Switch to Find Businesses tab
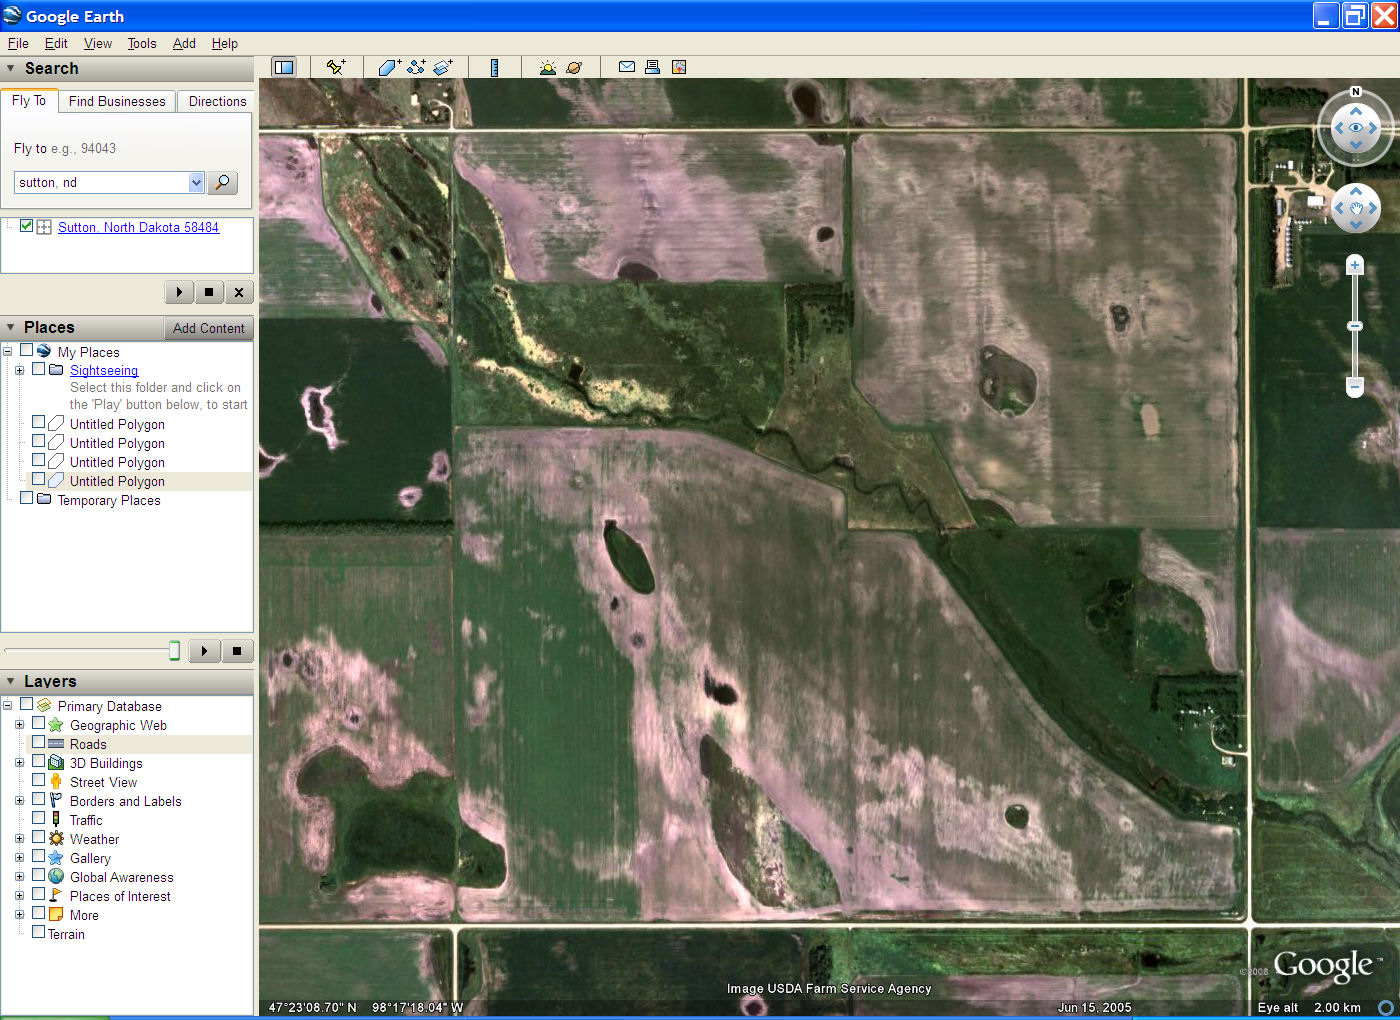Image resolution: width=1400 pixels, height=1020 pixels. 117,101
